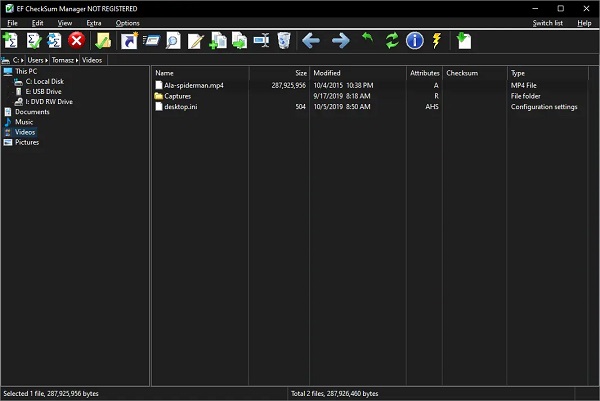The image size is (600, 401).
Task: Open the Edit menu
Action: (38, 23)
